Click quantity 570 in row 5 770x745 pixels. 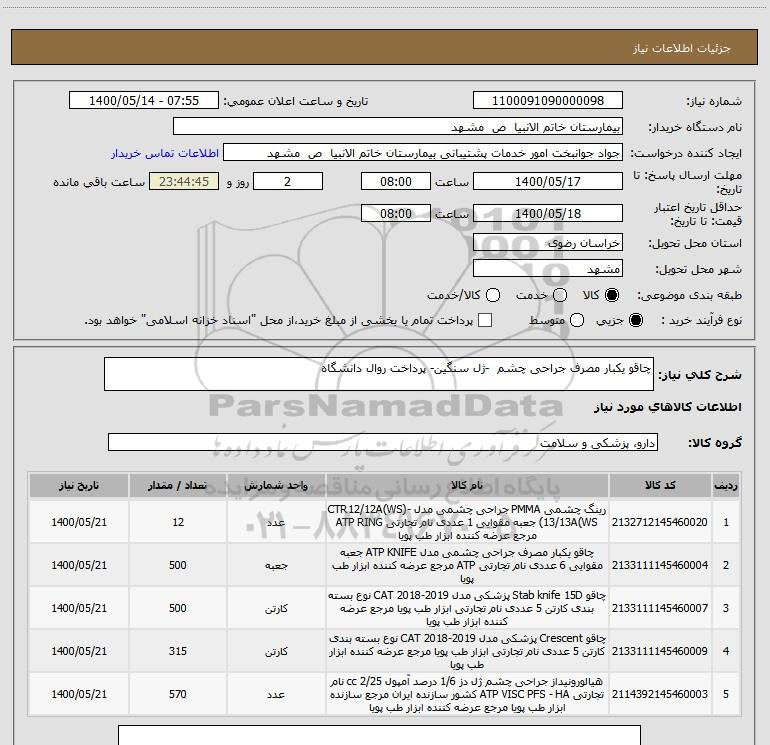pyautogui.click(x=178, y=694)
